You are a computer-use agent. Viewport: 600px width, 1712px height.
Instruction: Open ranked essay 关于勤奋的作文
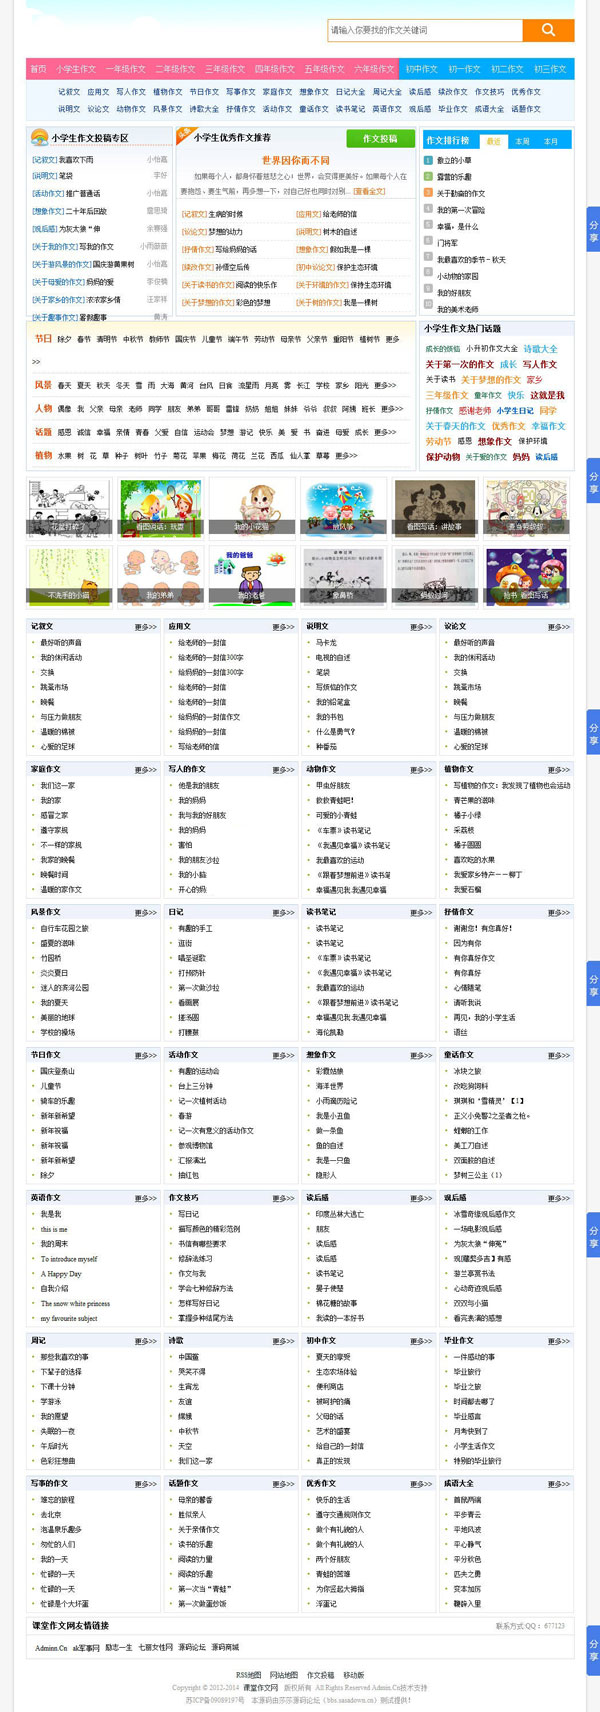460,193
